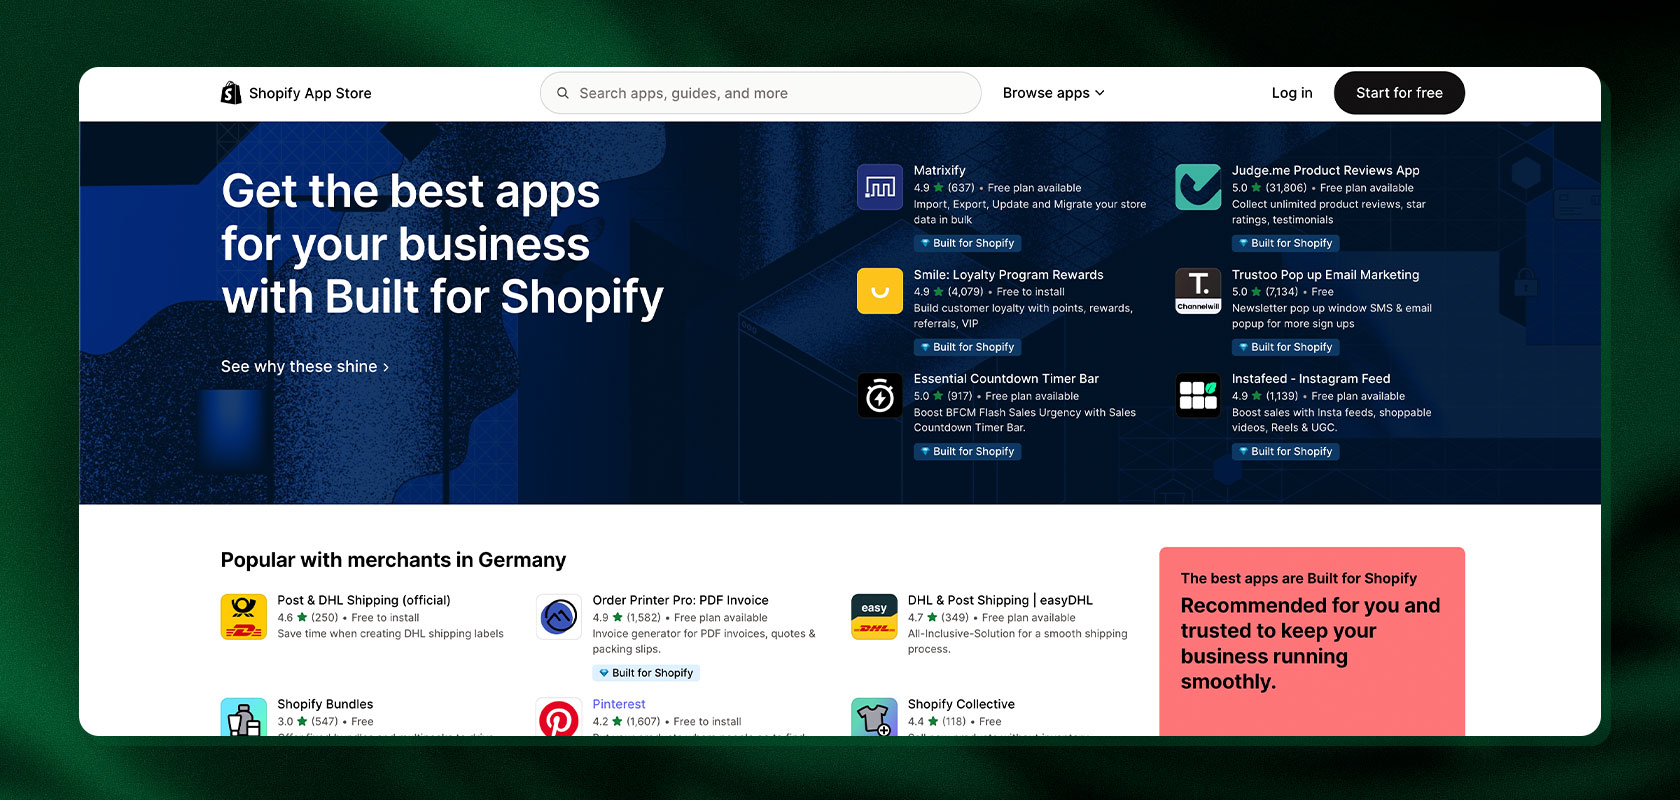Click the Shopify bag logo icon
The height and width of the screenshot is (800, 1680).
(231, 93)
